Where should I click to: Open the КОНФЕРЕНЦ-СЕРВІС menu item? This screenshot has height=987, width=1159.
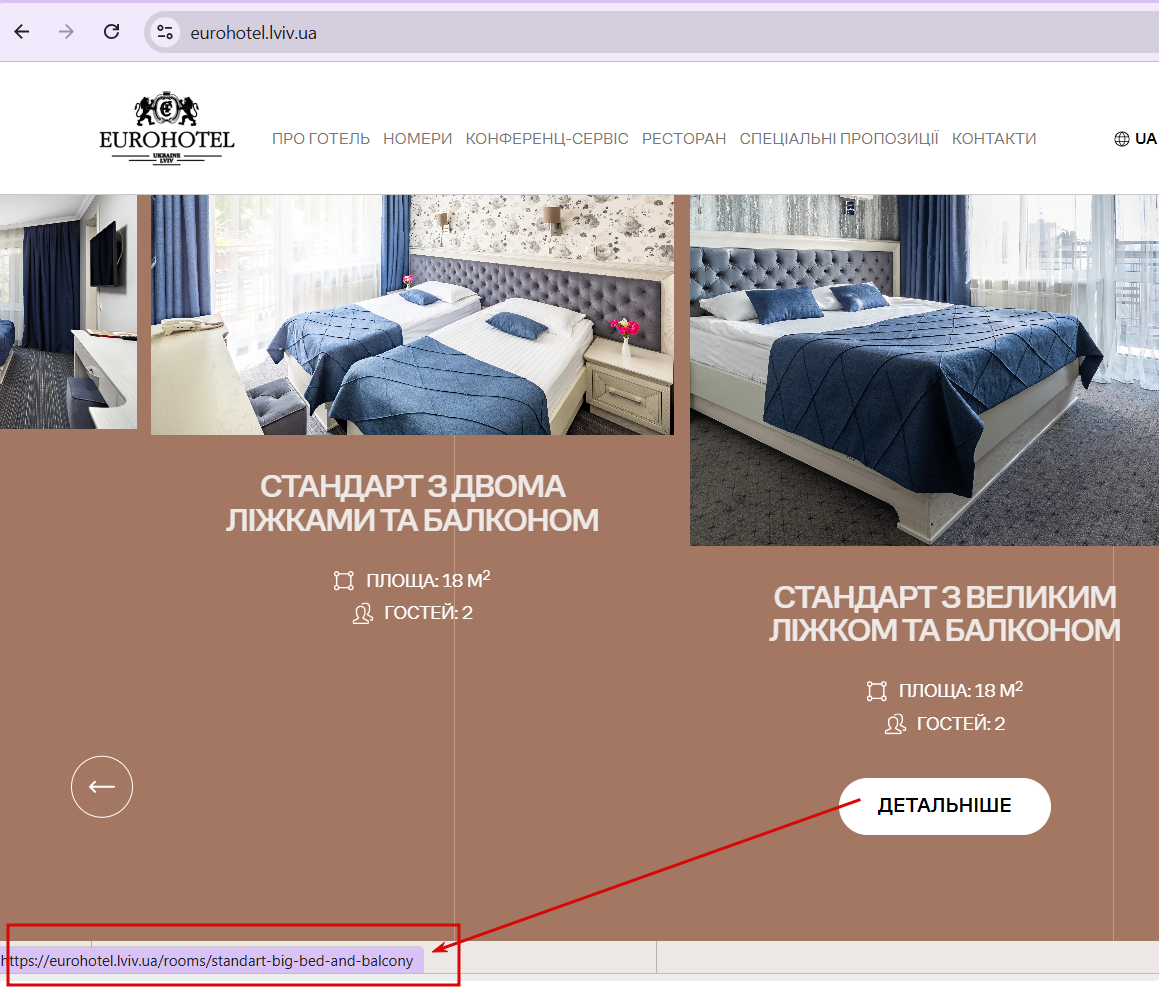point(547,139)
